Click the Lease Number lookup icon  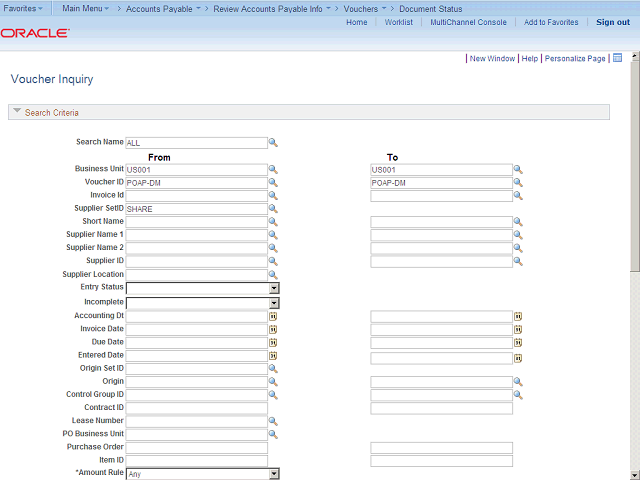(273, 421)
